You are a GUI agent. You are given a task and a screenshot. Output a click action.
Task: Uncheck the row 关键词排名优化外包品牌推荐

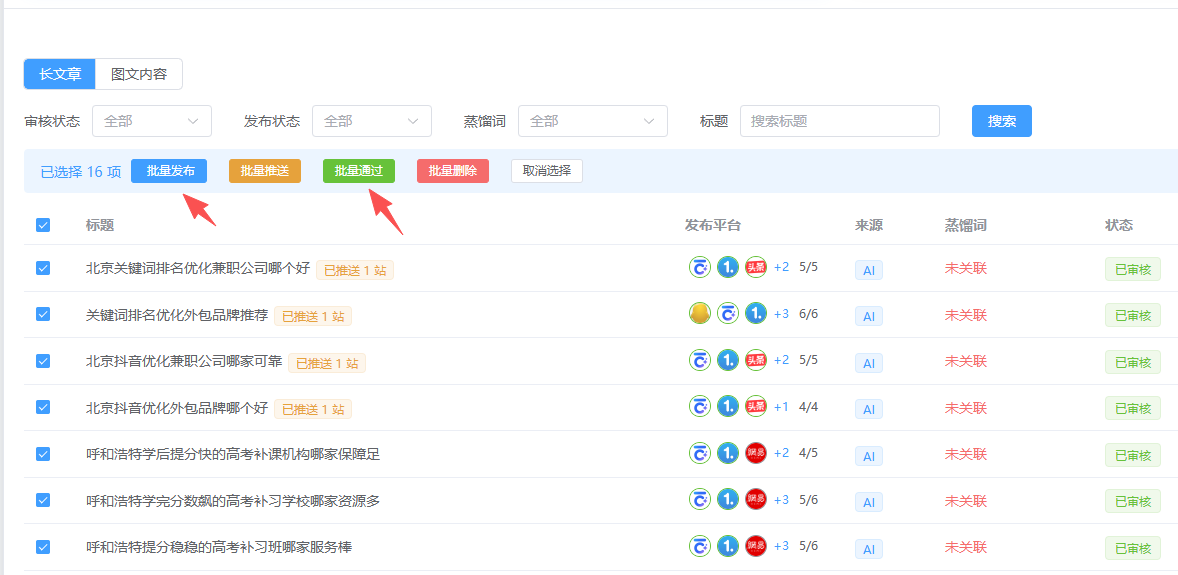coord(43,314)
